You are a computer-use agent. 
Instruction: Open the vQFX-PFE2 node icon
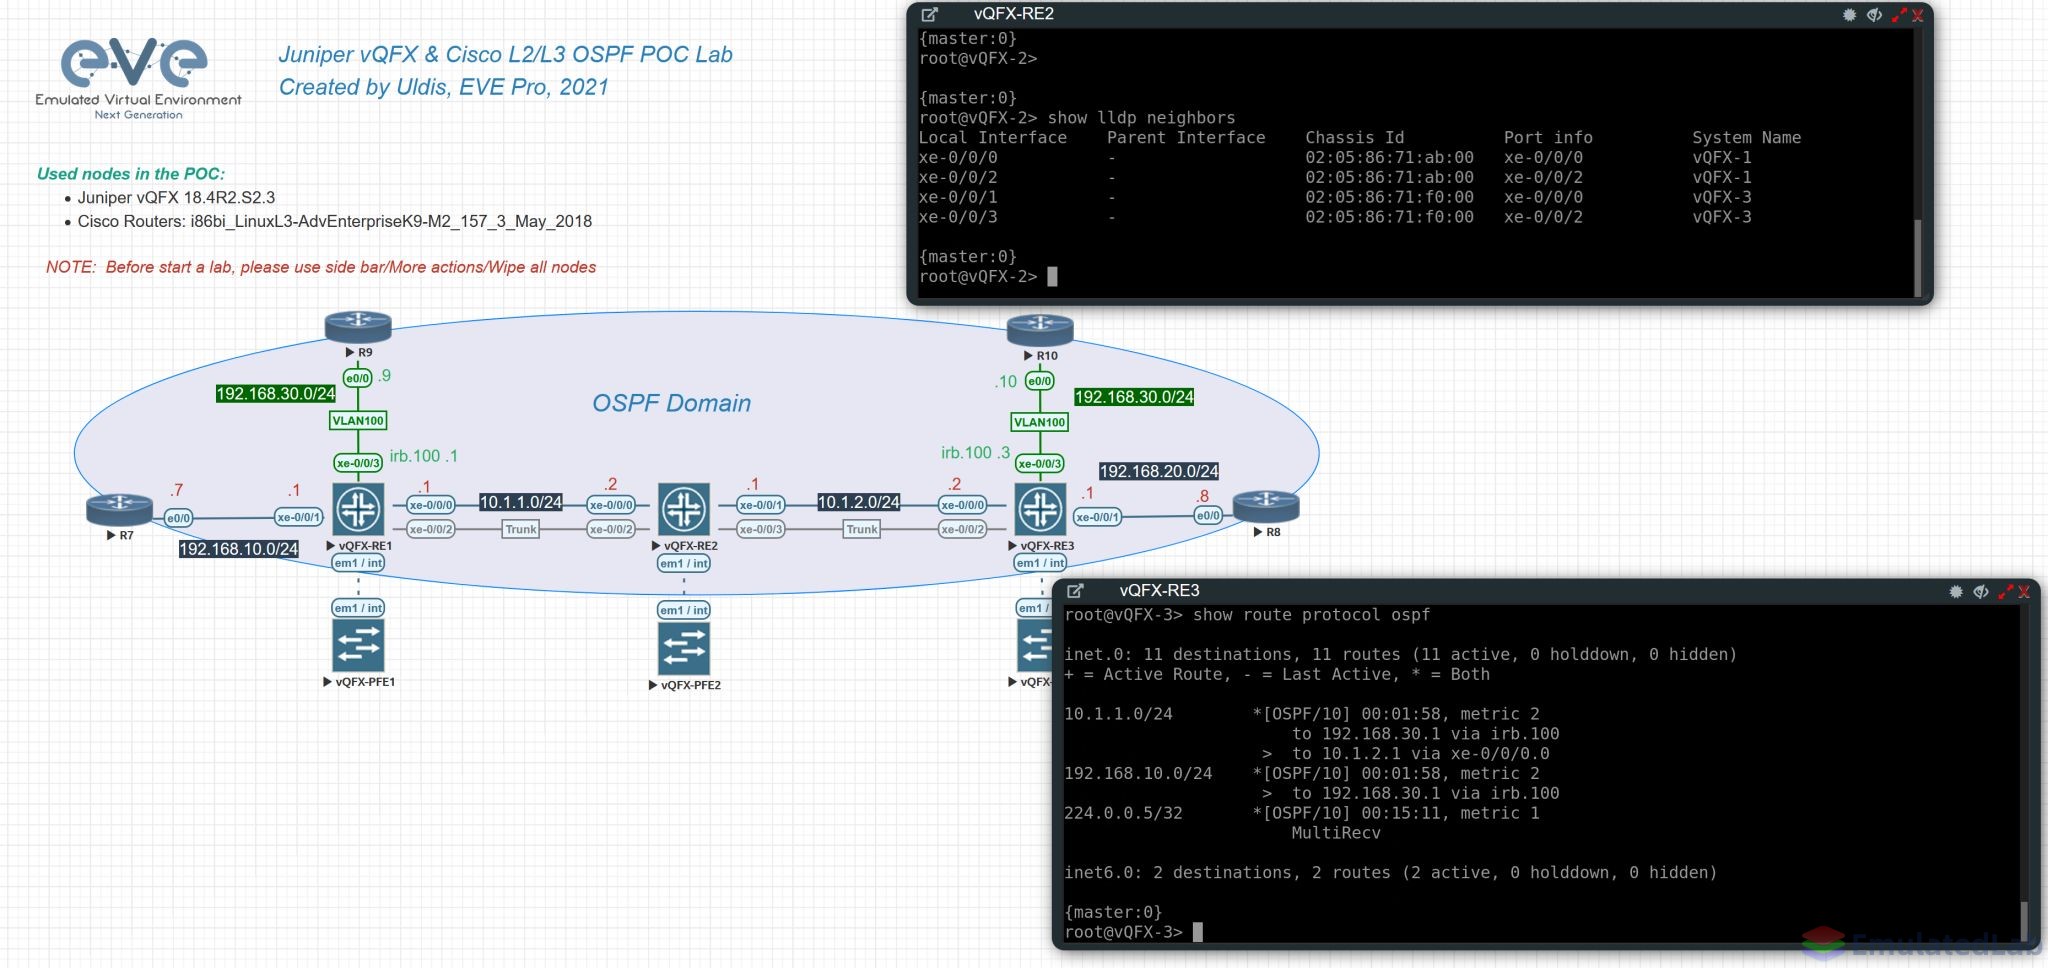point(684,648)
